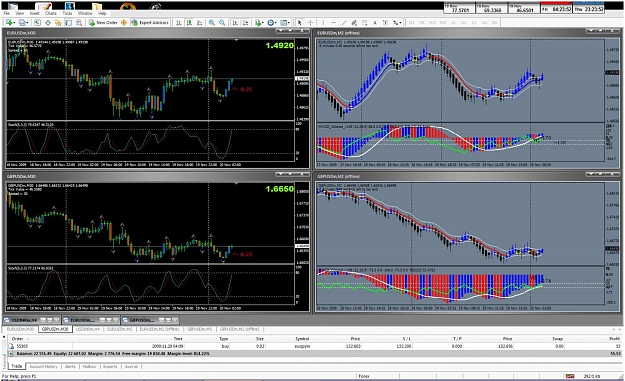
Task: Switch to the M1 timeframe button
Action: pyautogui.click(x=412, y=23)
